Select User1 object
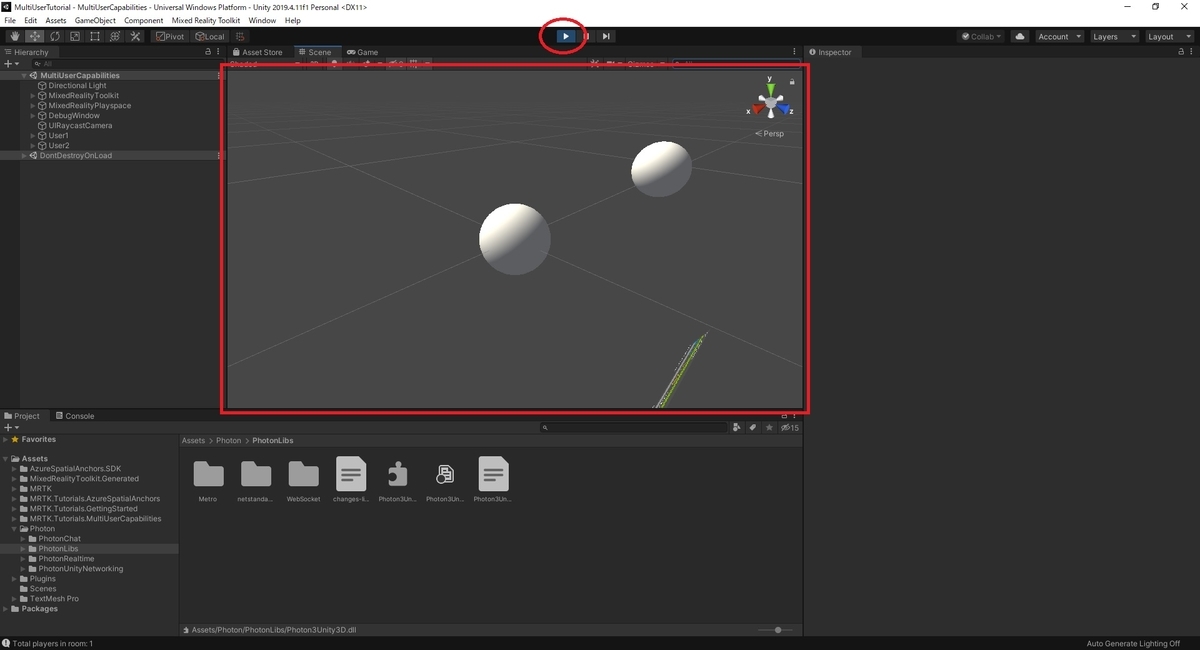Screen dimensions: 1200x650 (x=58, y=136)
